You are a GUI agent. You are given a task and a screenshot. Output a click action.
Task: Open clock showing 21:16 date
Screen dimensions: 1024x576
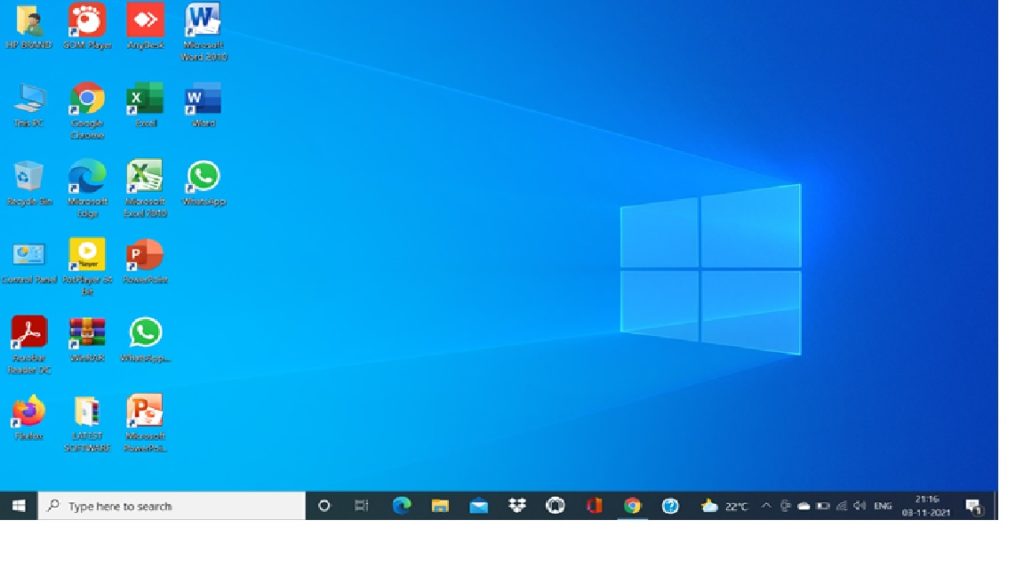click(x=926, y=506)
